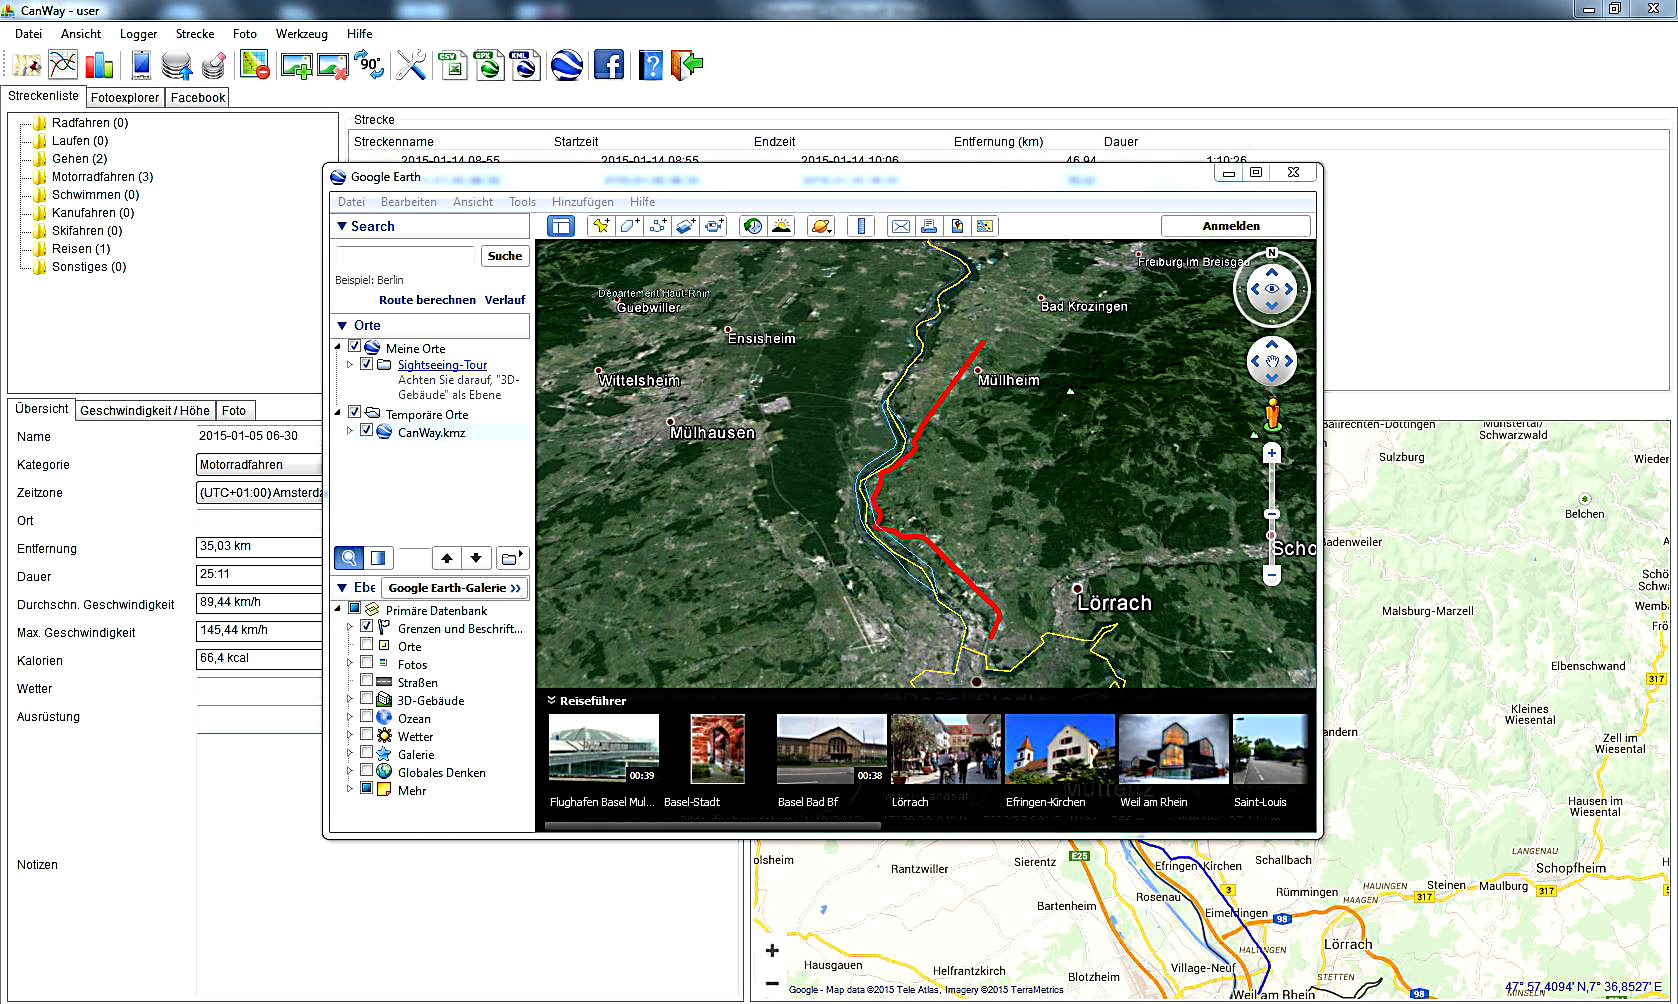This screenshot has height=1004, width=1678.
Task: Uncheck the CanWay.kmz checkbox
Action: (366, 431)
